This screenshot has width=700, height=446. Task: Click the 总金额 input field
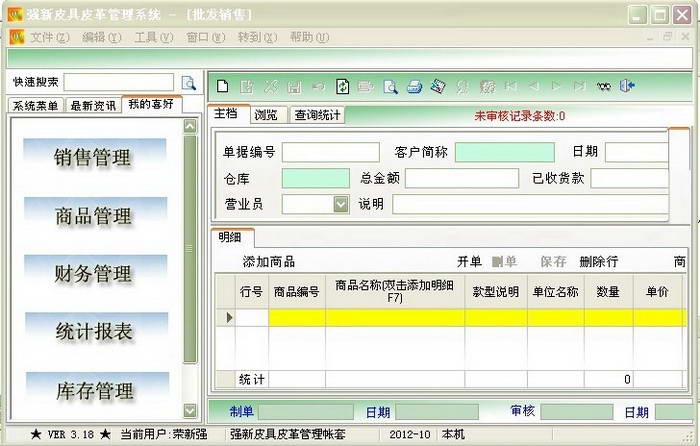pyautogui.click(x=462, y=179)
